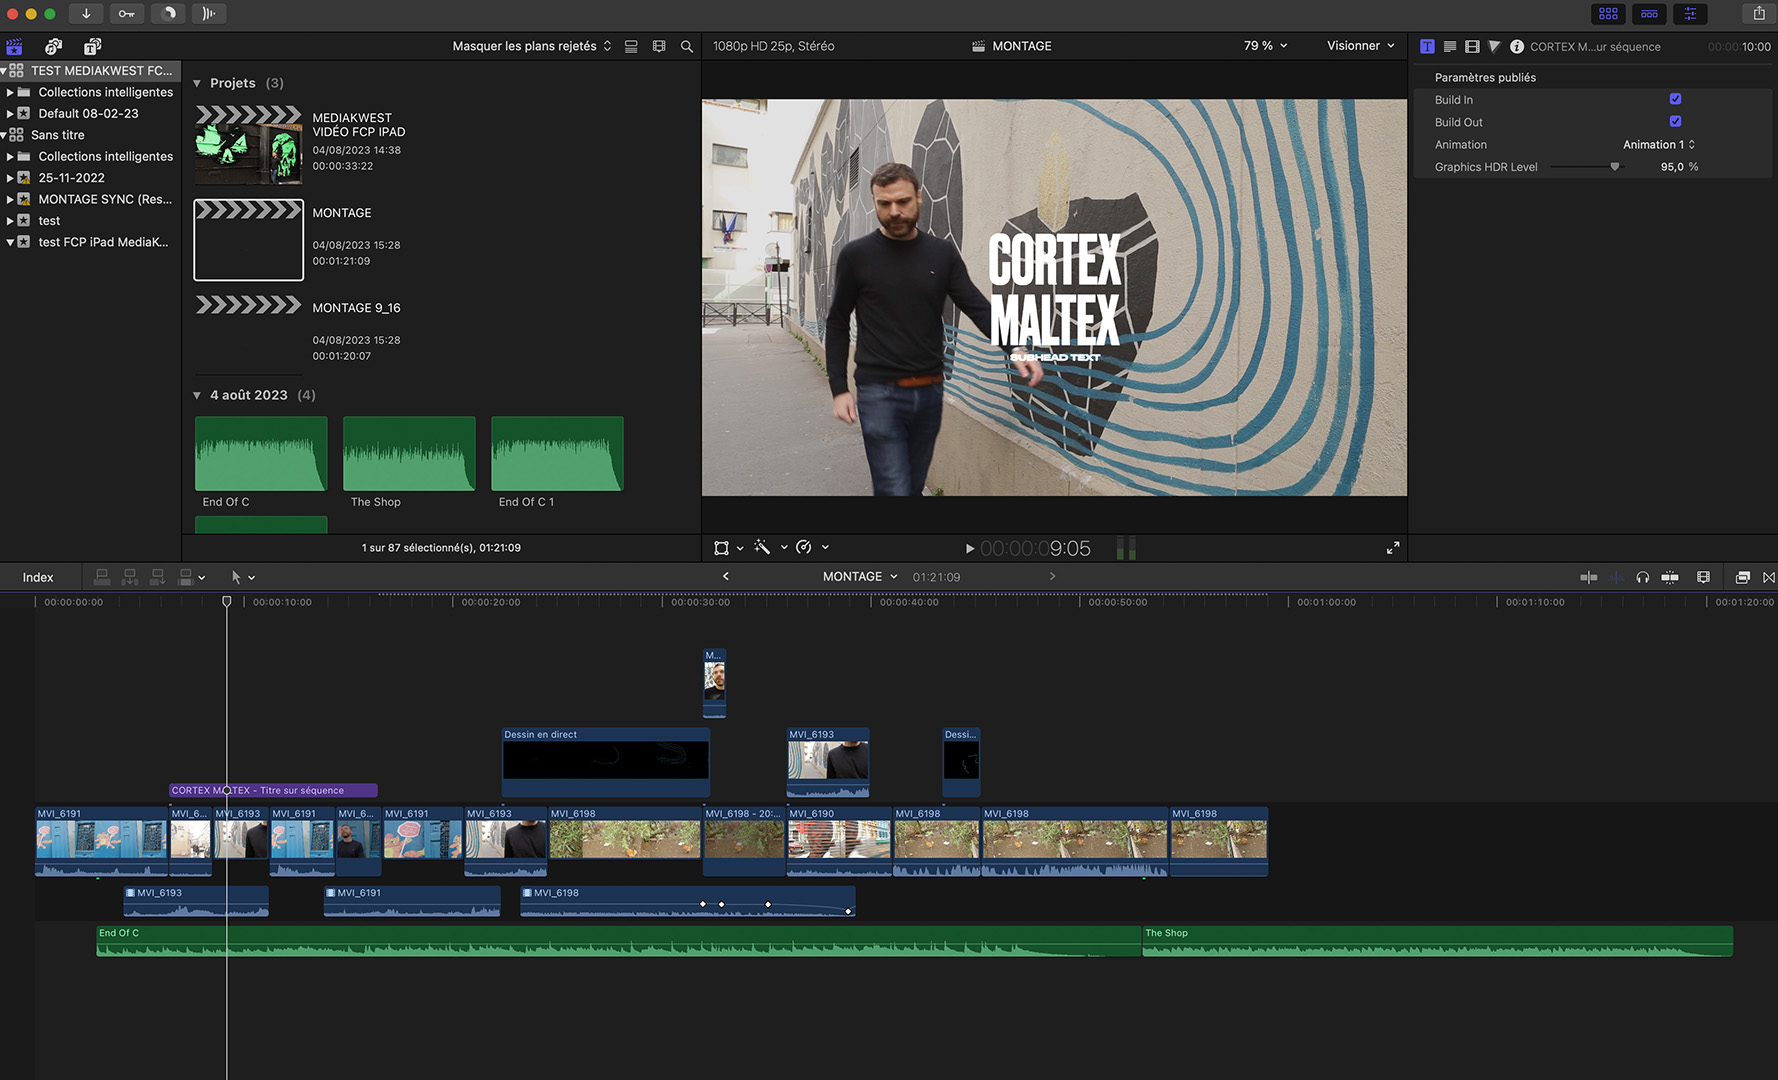Adjust the Graphics HDR Level slider
1778x1080 pixels.
click(1614, 167)
